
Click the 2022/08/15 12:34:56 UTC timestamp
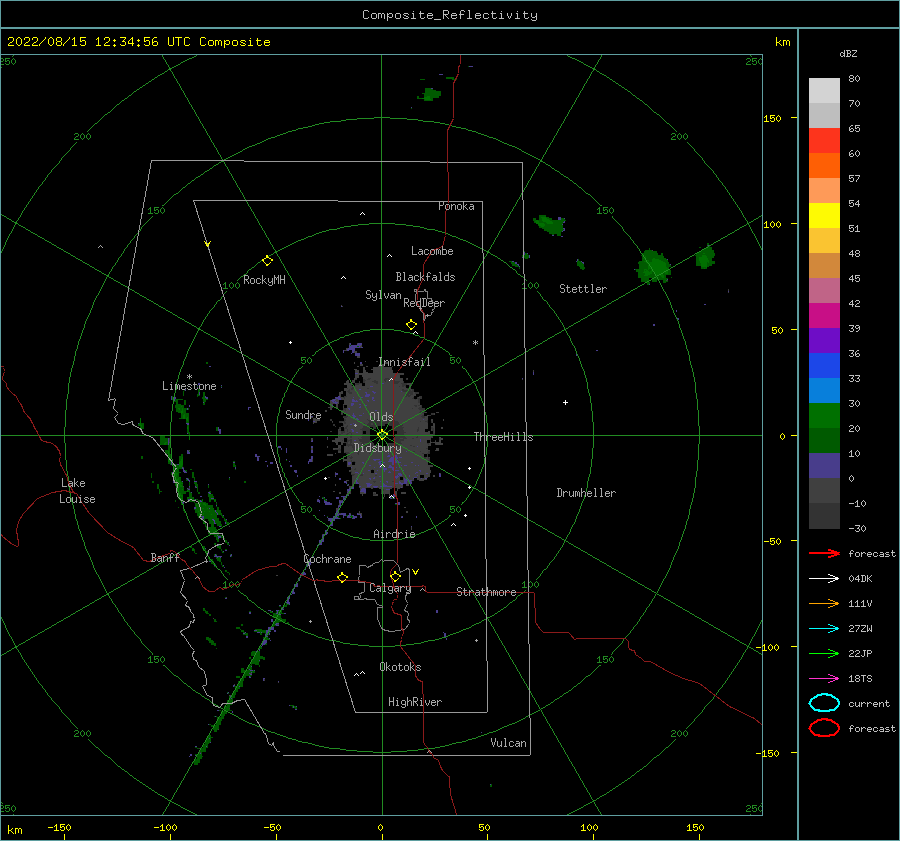(x=98, y=42)
